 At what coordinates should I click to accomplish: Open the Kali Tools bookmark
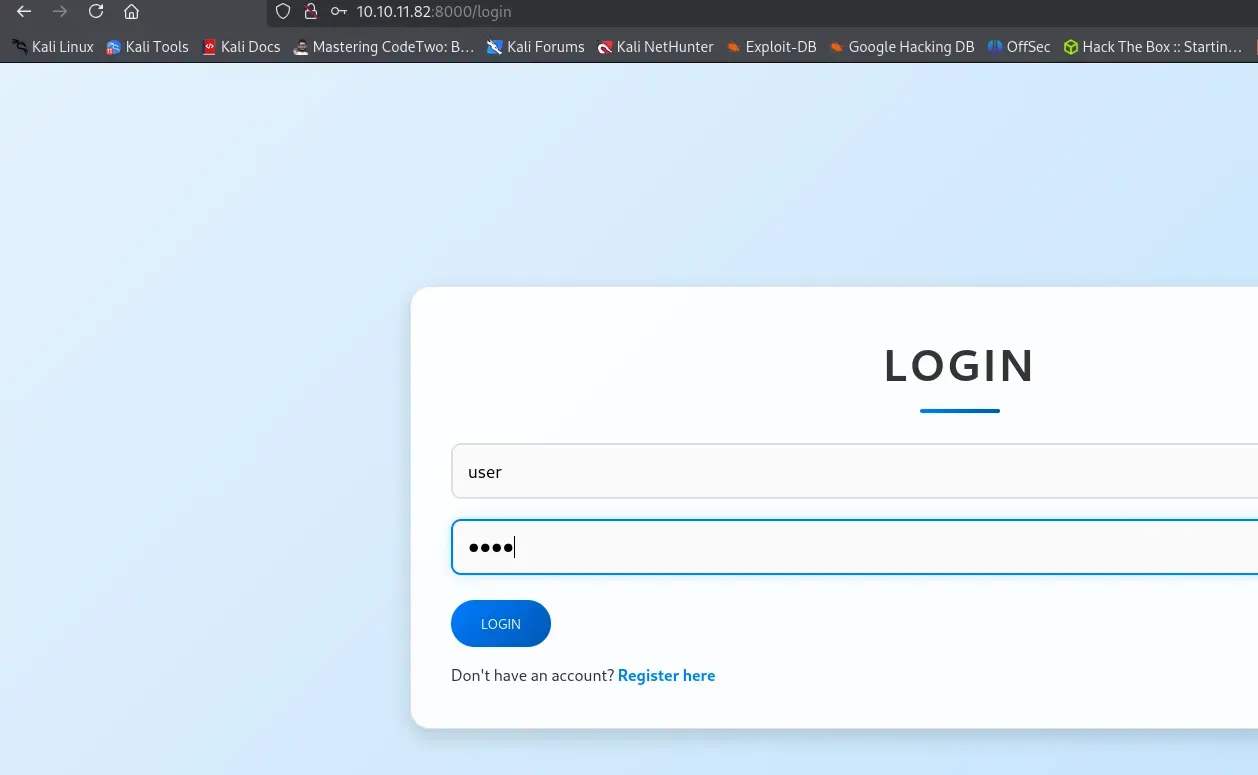(147, 47)
